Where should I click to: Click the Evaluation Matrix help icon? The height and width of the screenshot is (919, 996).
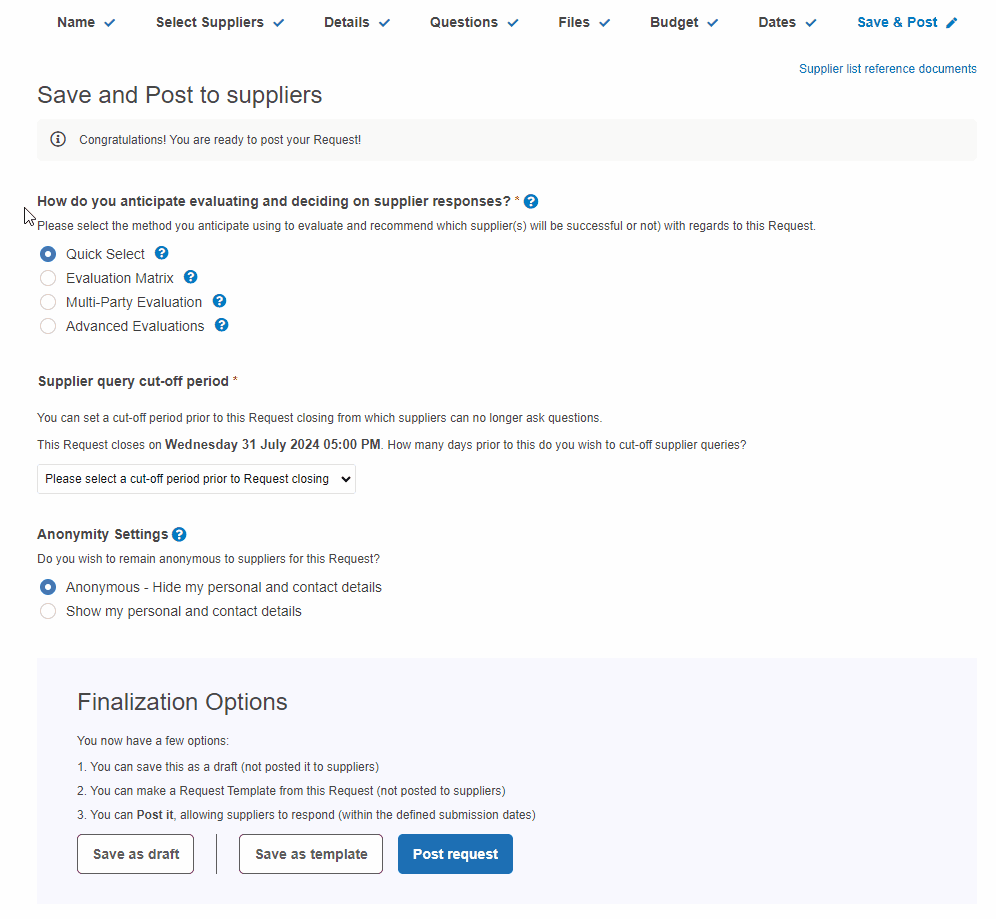[191, 277]
